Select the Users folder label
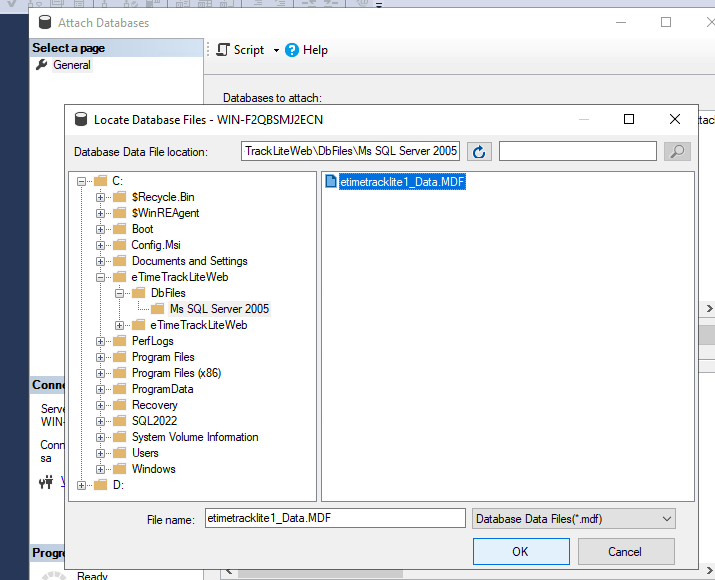Viewport: 715px width, 580px height. click(145, 453)
